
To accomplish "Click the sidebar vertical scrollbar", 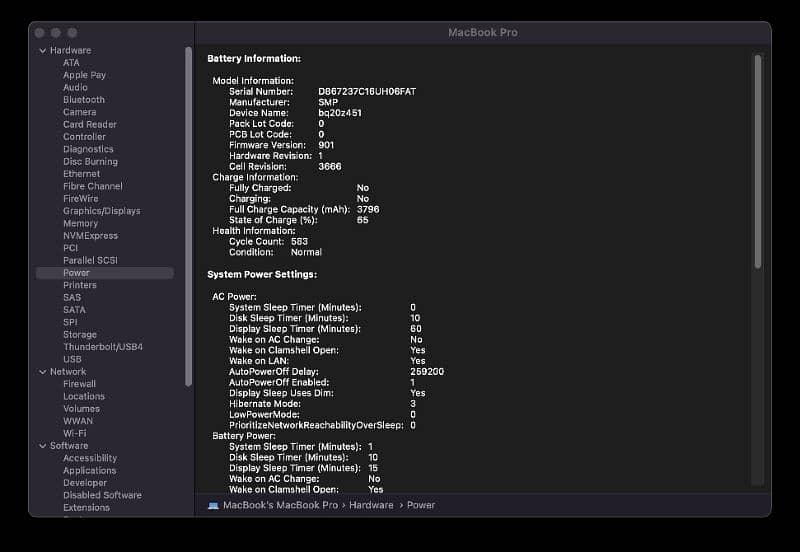I will point(188,215).
